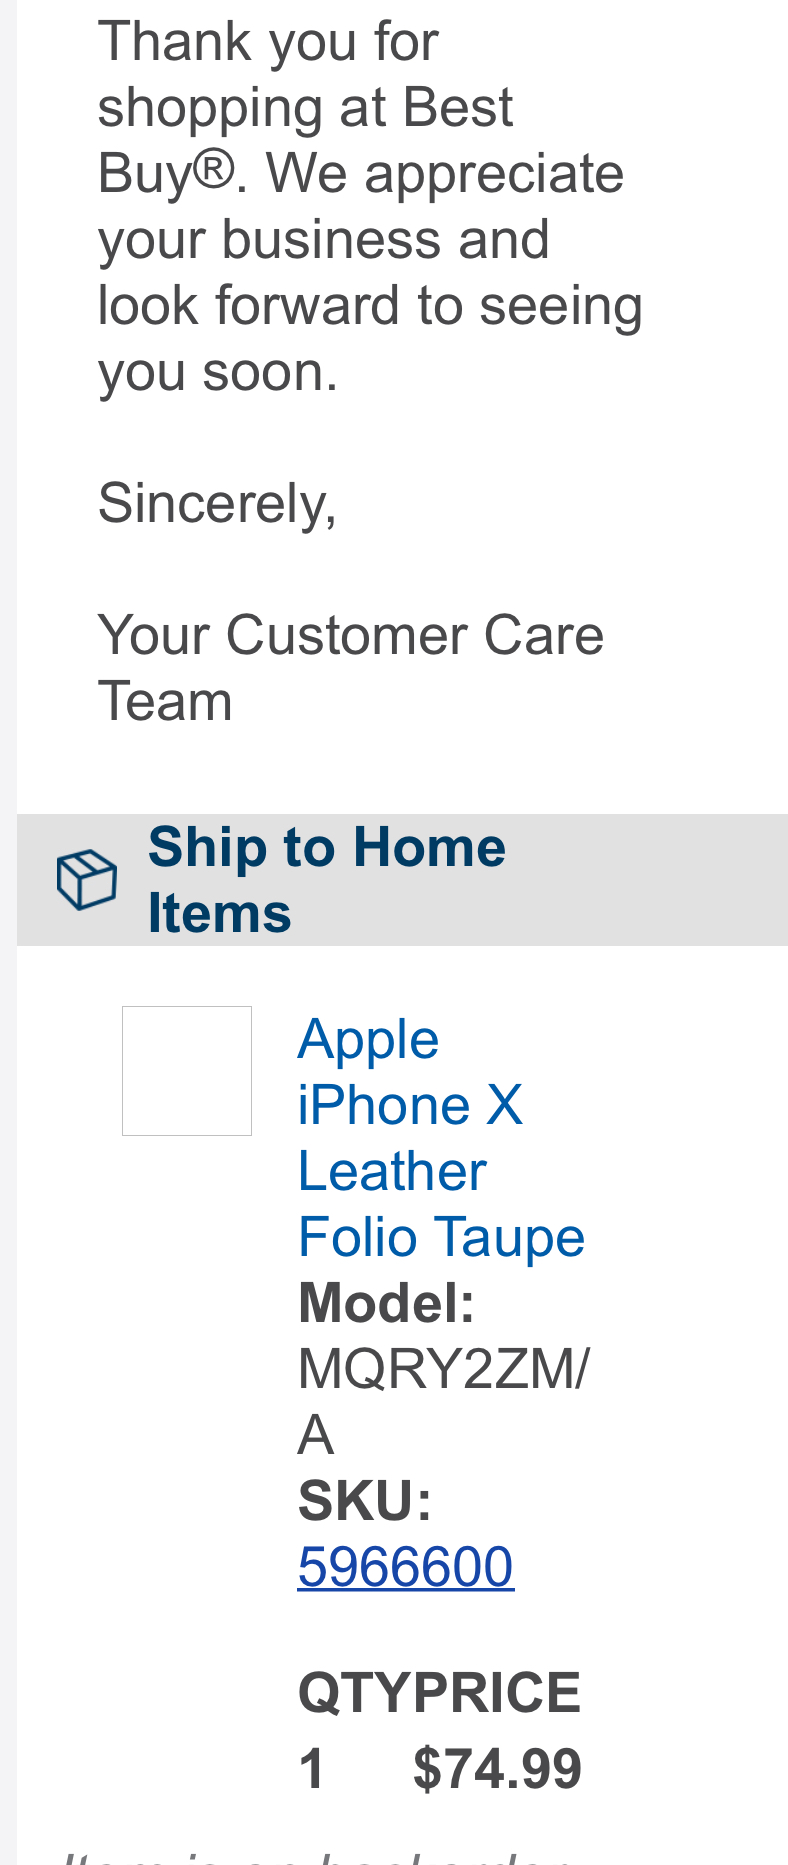
Task: Click the Your Customer Care Team signature
Action: pos(351,668)
